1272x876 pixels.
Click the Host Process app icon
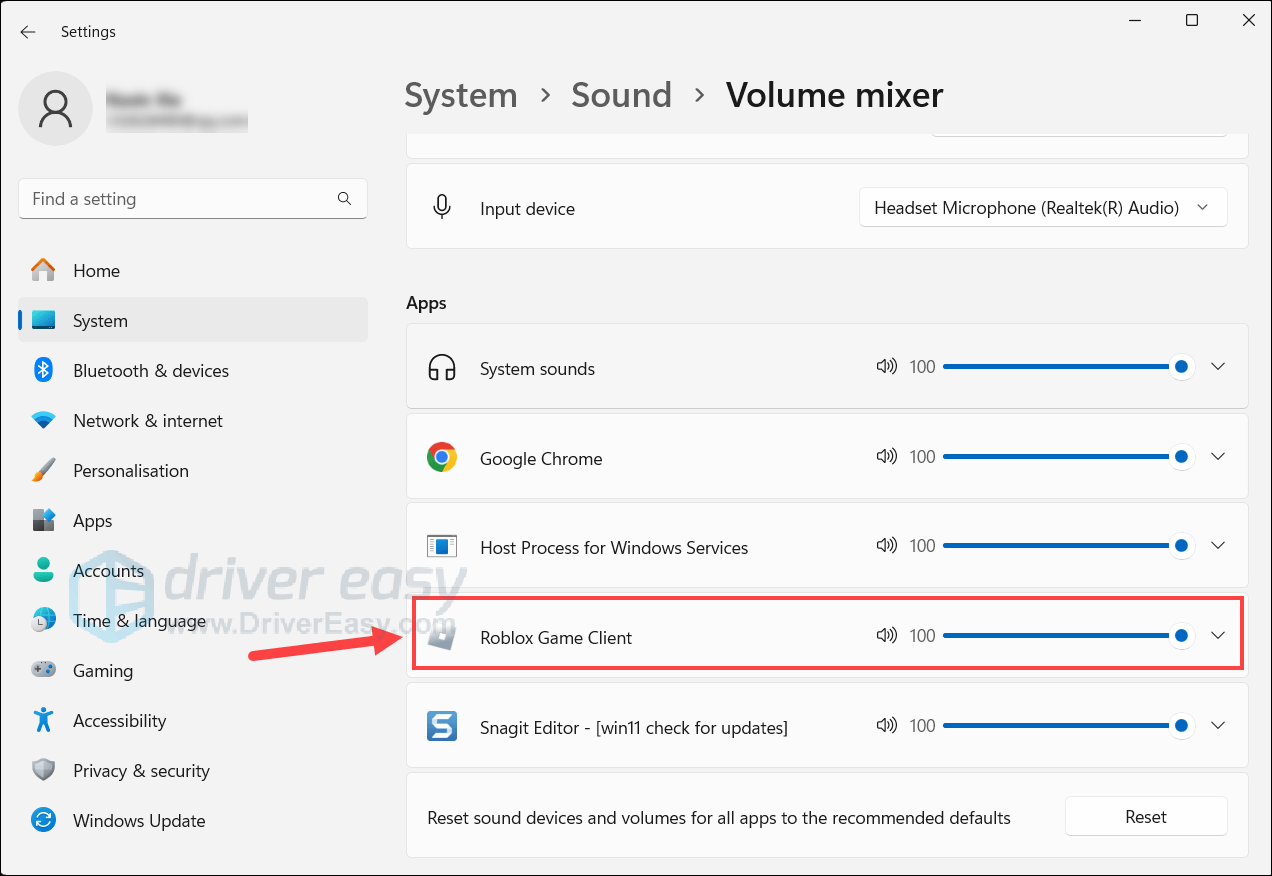tap(441, 547)
